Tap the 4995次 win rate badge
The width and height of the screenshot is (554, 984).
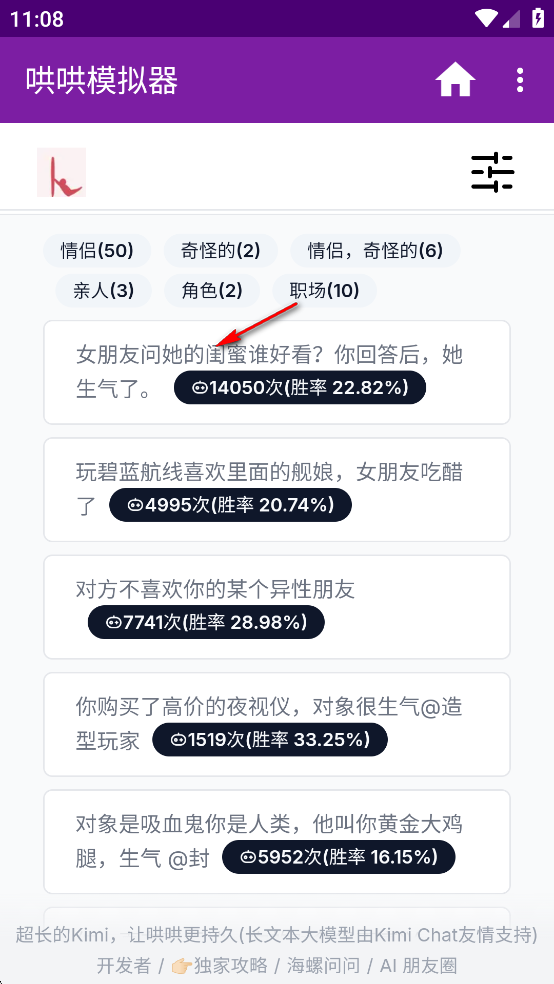(230, 505)
